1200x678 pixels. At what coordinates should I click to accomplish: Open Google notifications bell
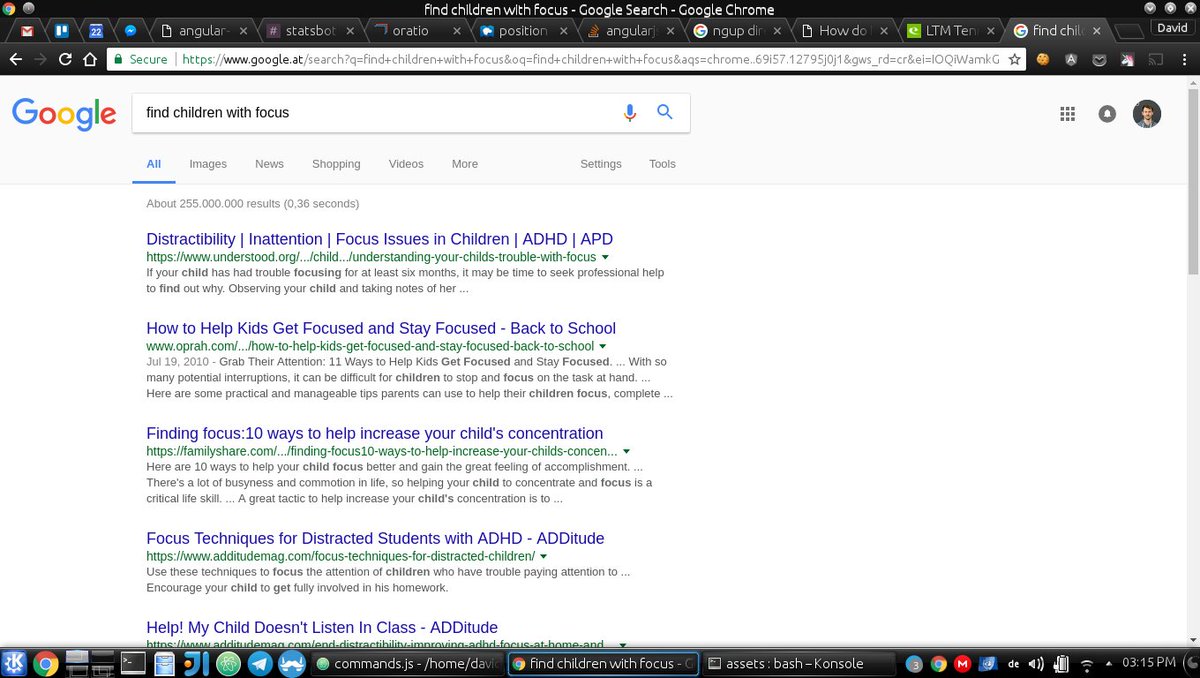point(1107,114)
